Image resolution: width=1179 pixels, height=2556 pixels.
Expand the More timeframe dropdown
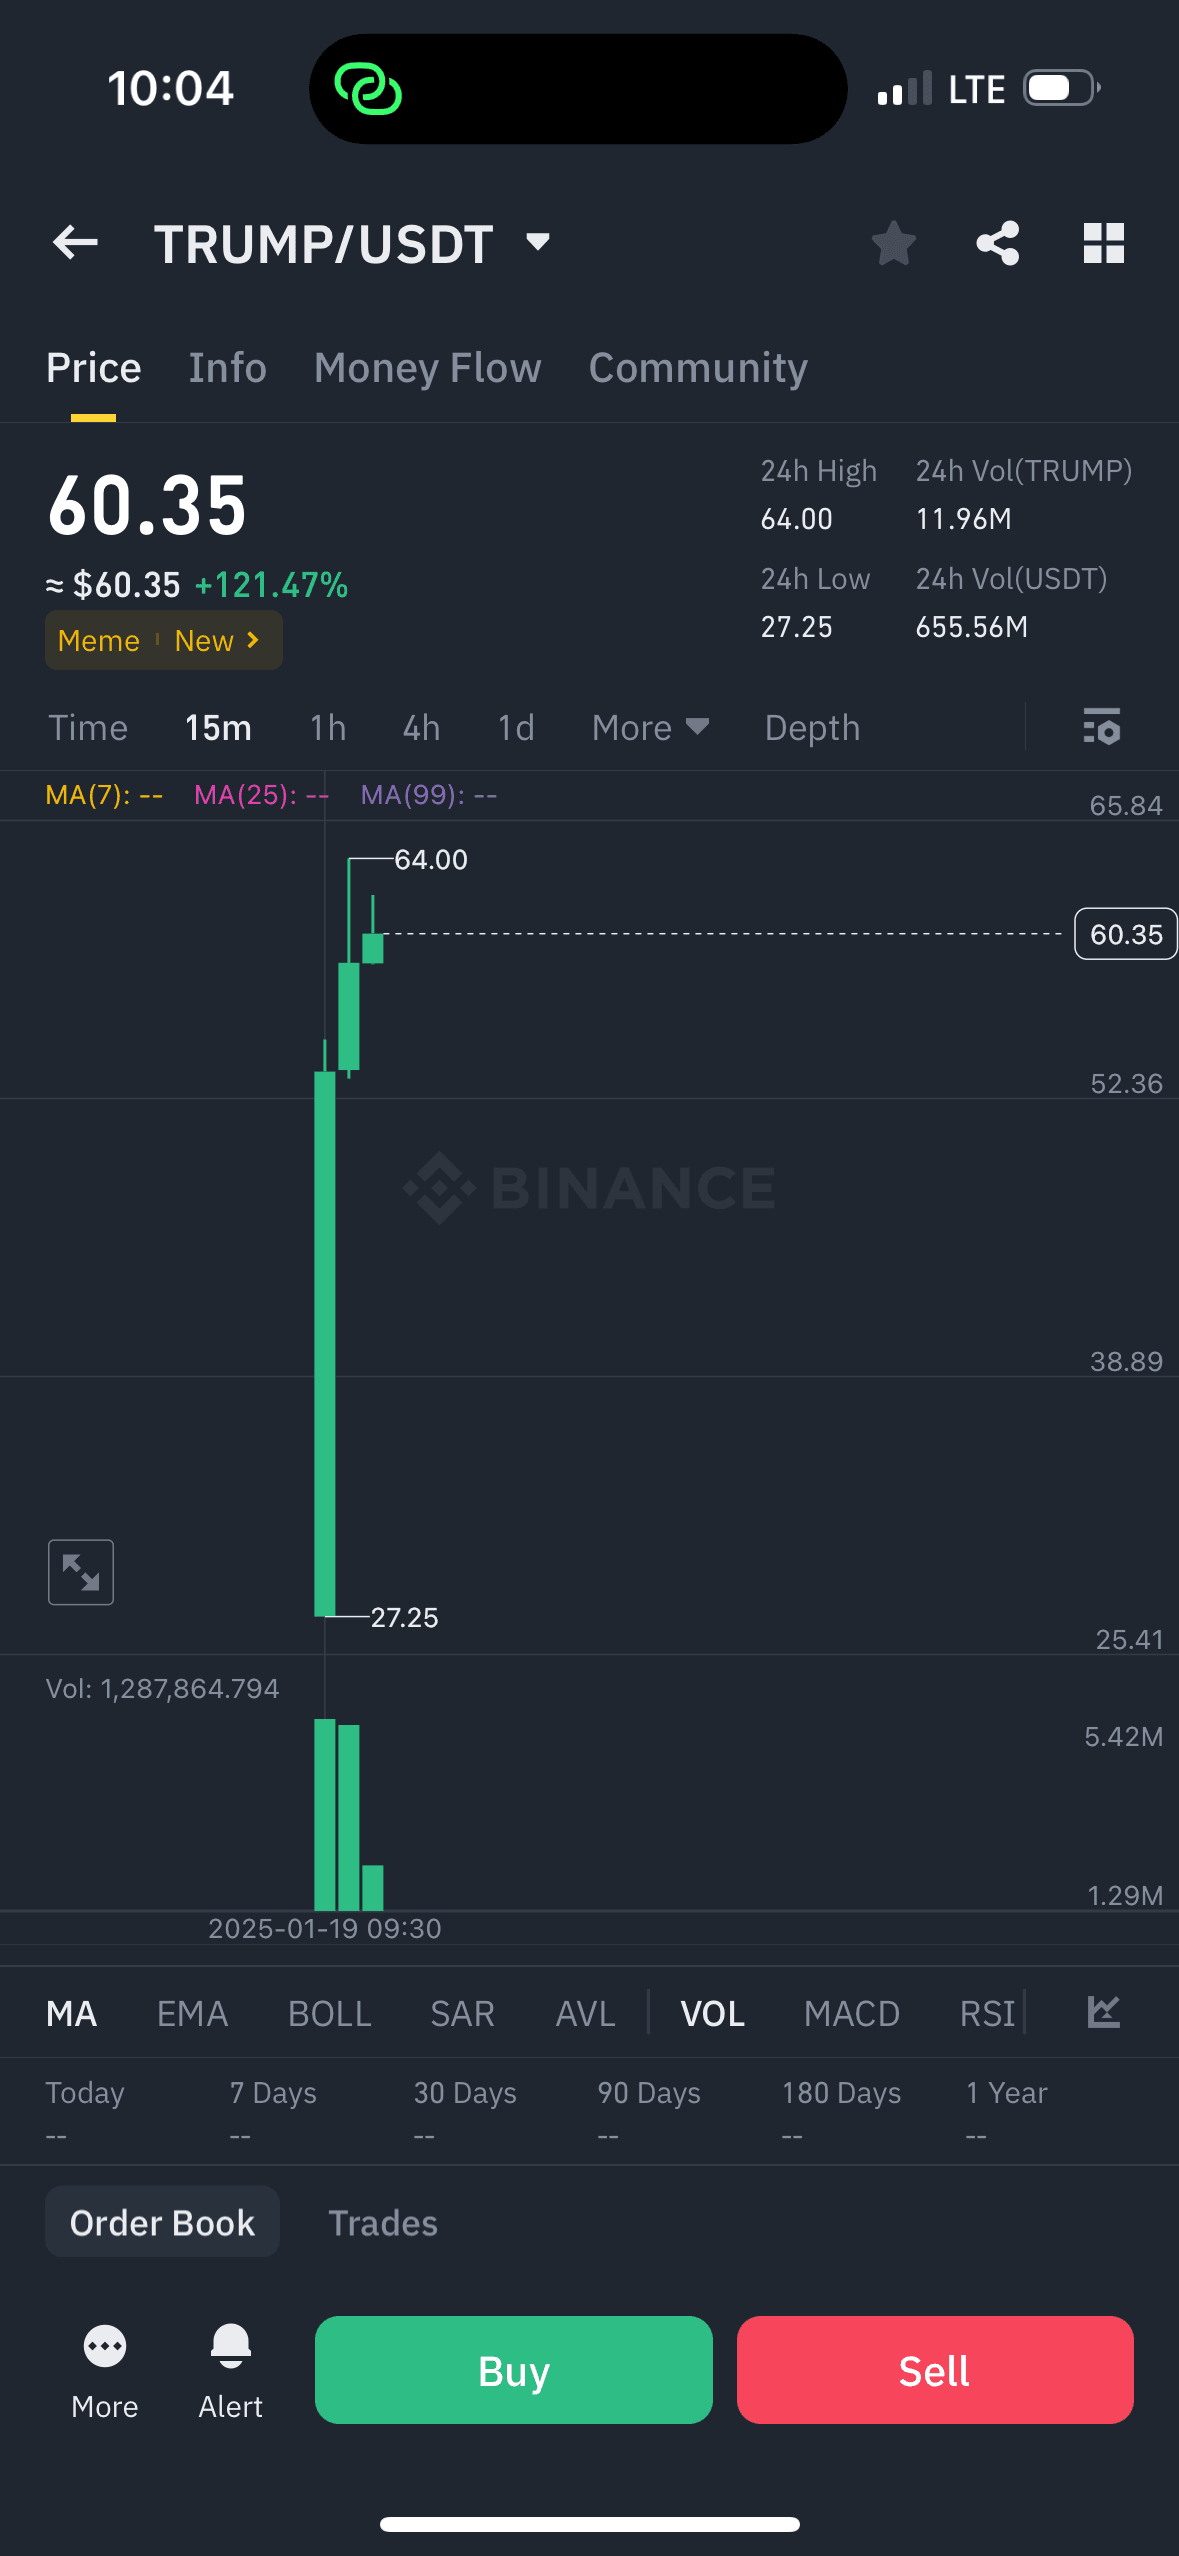pos(650,728)
